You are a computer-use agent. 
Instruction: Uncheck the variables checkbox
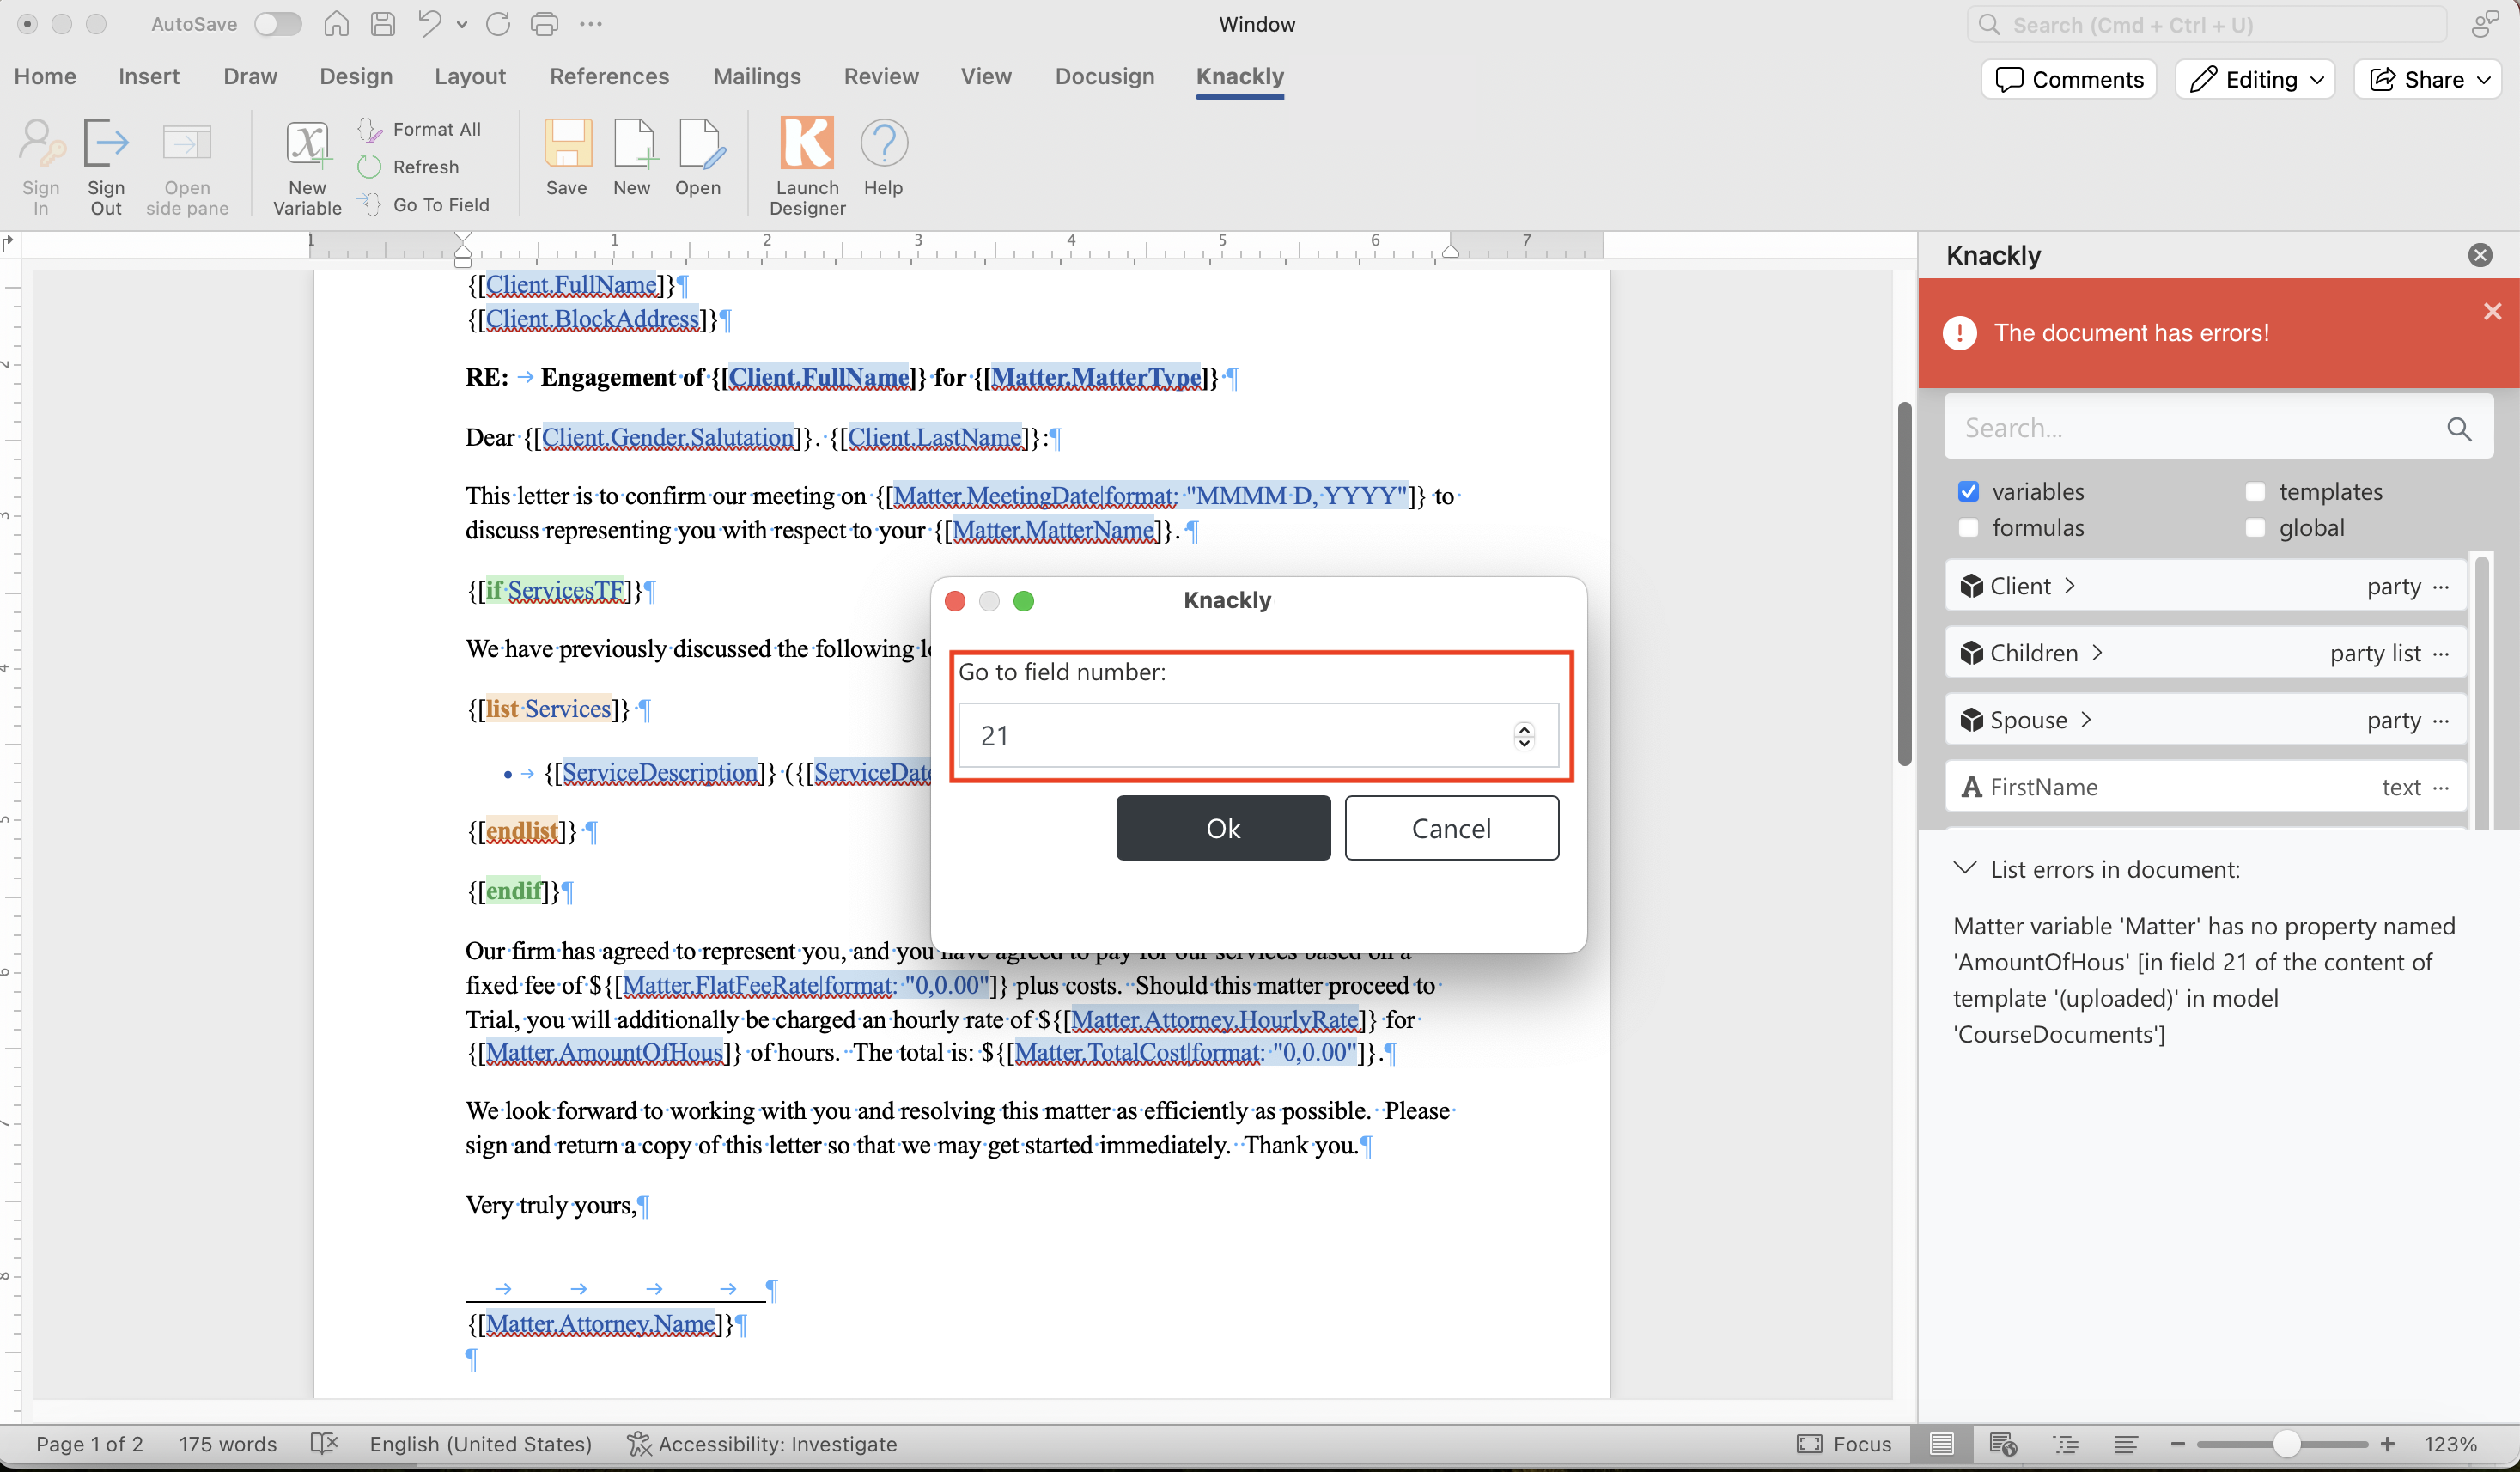(1968, 491)
